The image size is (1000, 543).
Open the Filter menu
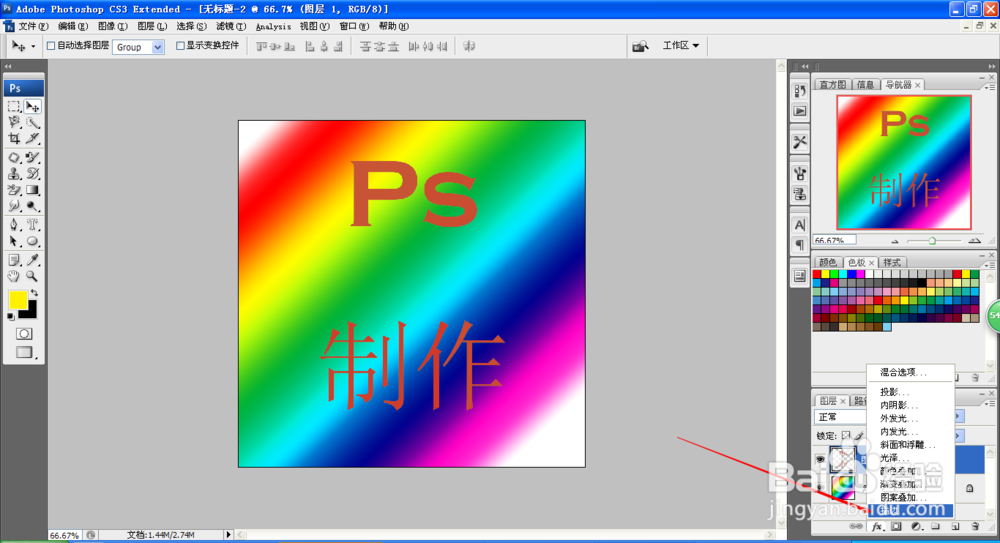click(x=231, y=26)
